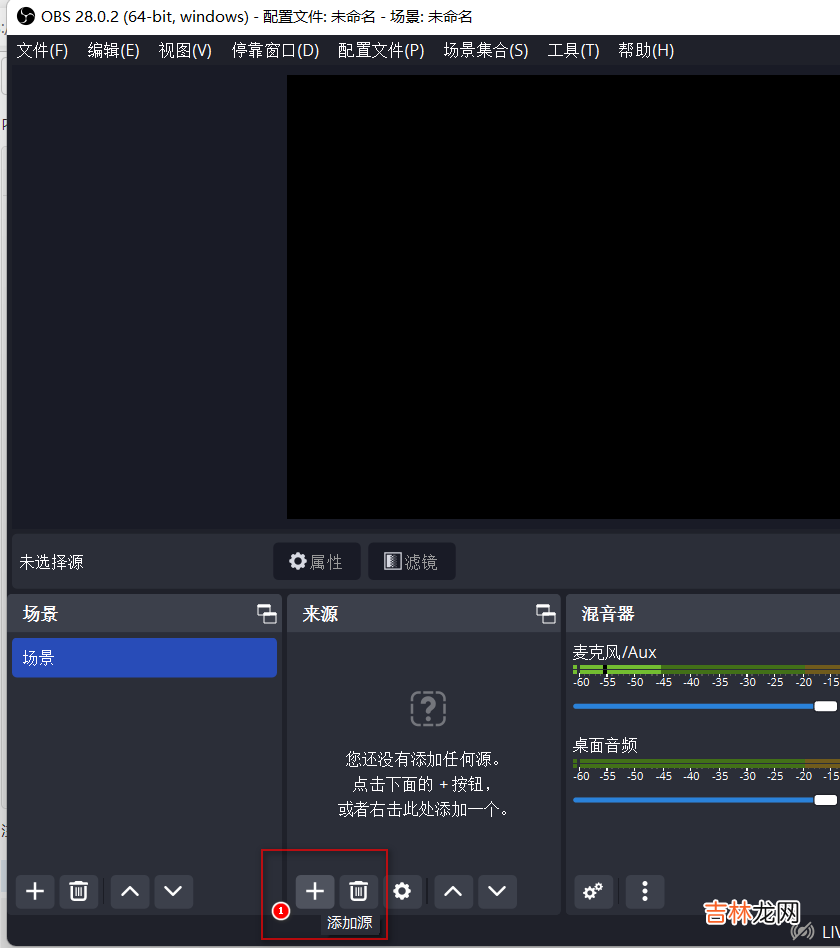Move source up in 来源 panel
Image resolution: width=840 pixels, height=948 pixels.
click(x=453, y=891)
